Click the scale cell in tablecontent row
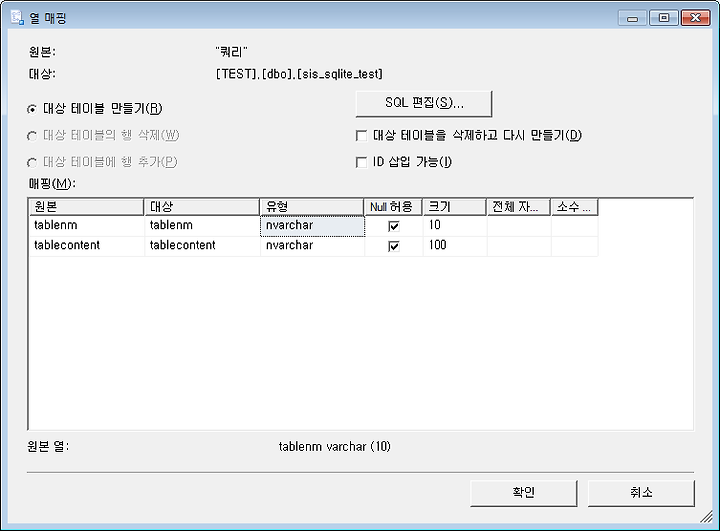Screen dimensions: 720x531 [x=574, y=246]
